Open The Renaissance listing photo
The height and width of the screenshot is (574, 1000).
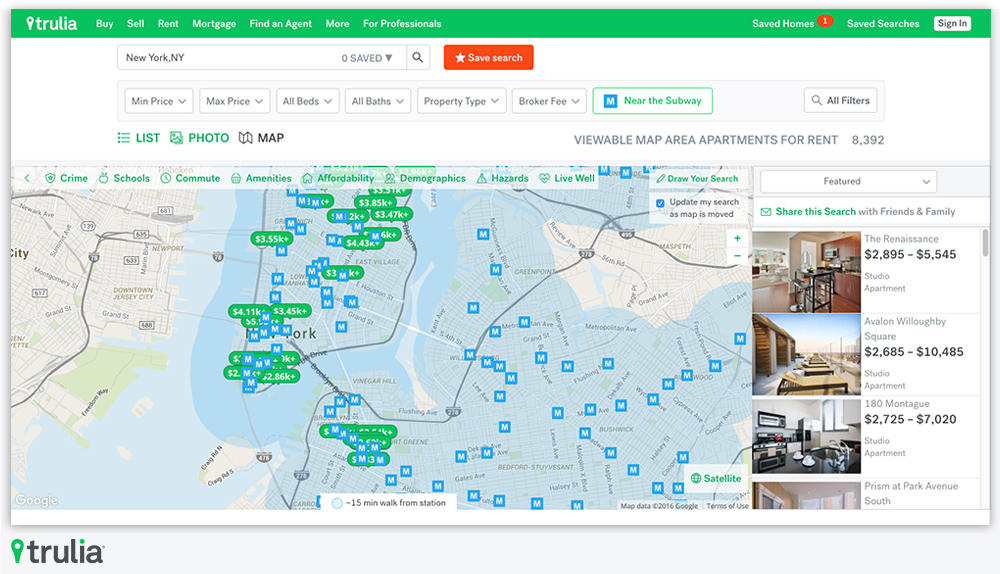(807, 272)
